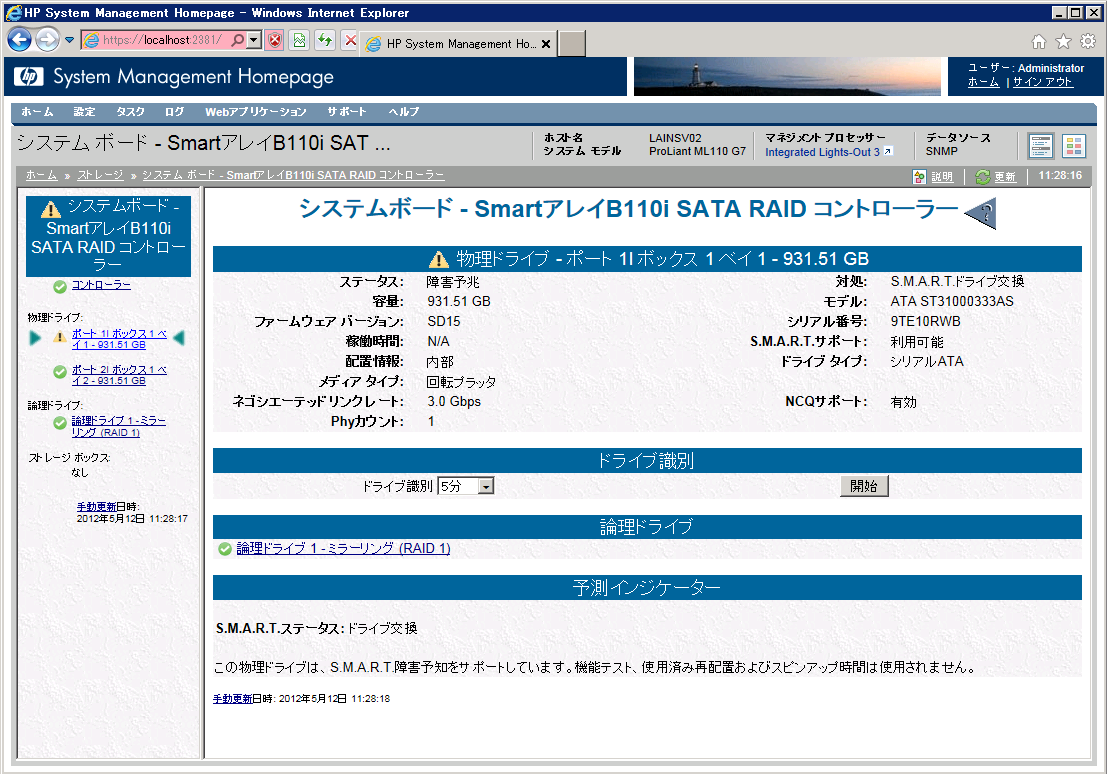Open the Webアプリケーション menu
This screenshot has height=774, width=1107.
(x=256, y=112)
